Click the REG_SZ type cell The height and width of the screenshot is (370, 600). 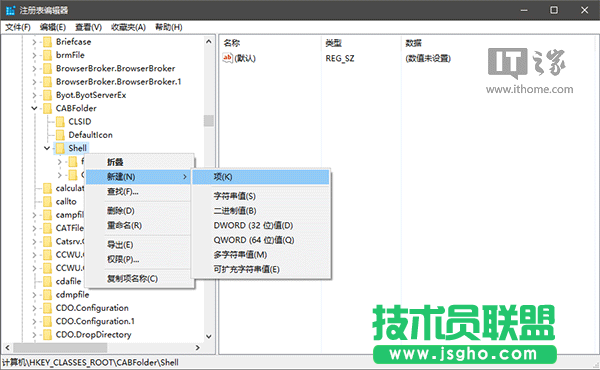pyautogui.click(x=340, y=59)
